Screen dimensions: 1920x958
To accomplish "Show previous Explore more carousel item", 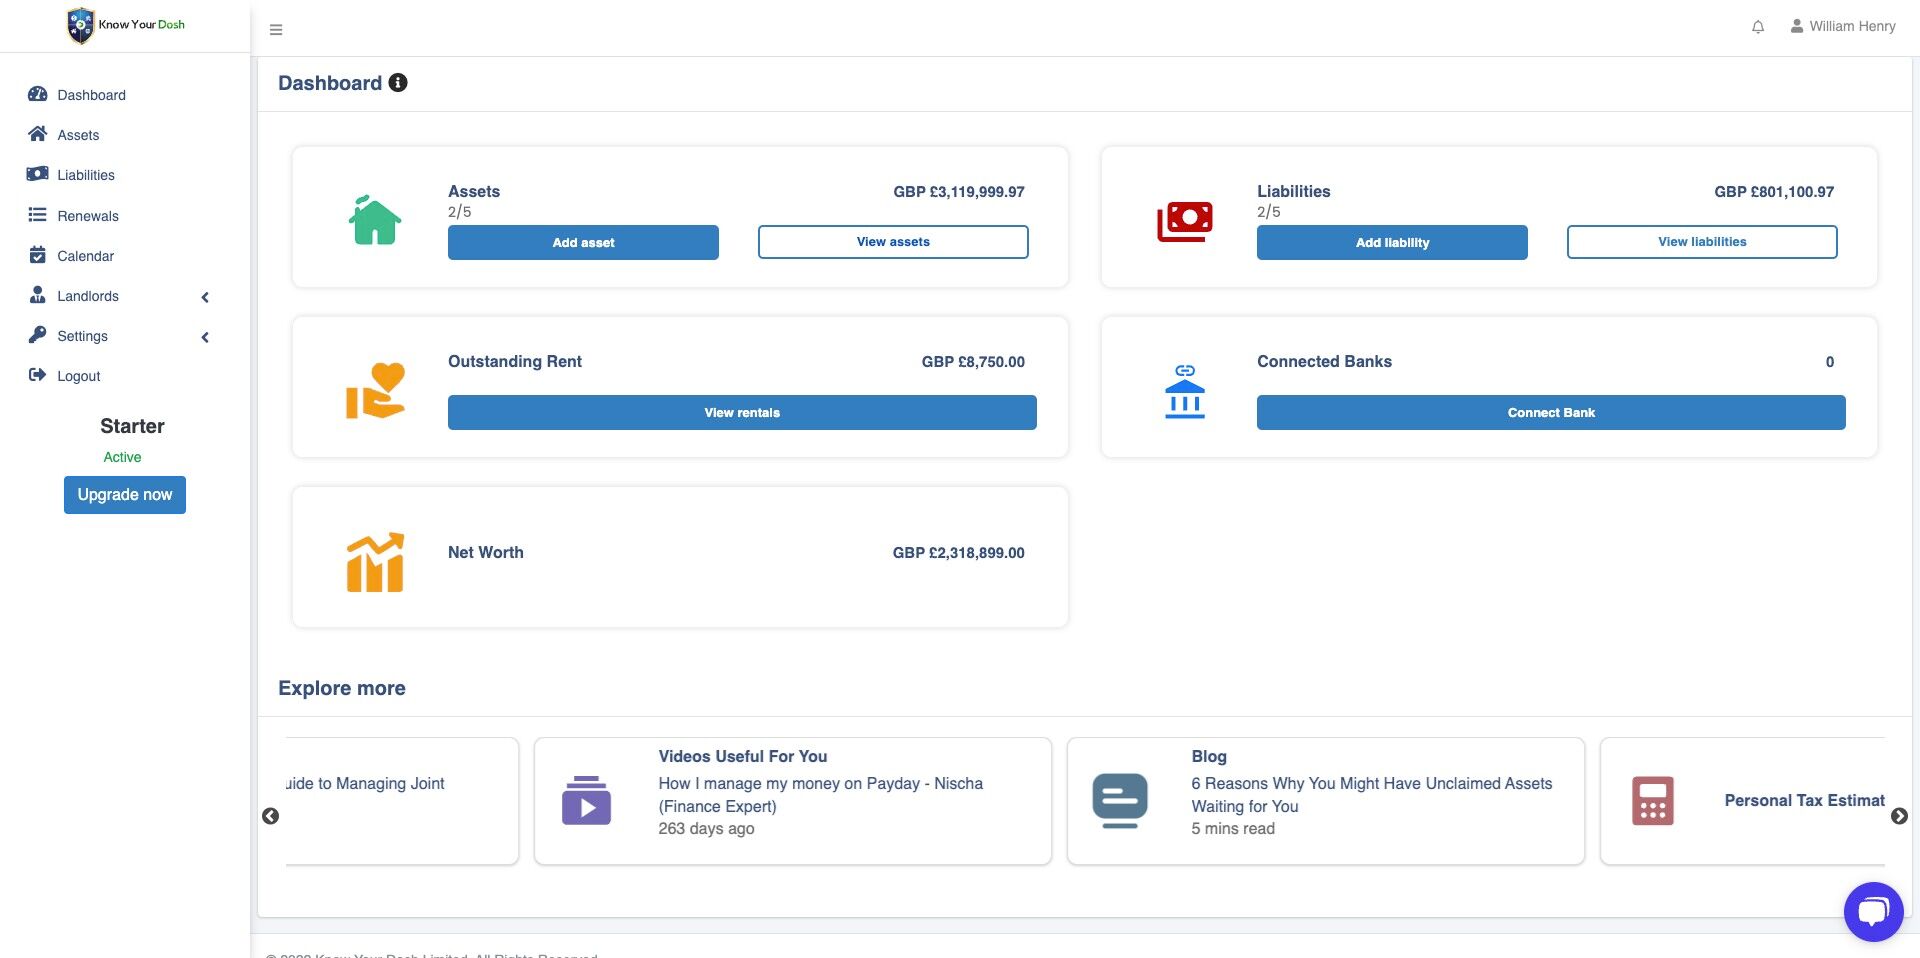I will tap(270, 816).
